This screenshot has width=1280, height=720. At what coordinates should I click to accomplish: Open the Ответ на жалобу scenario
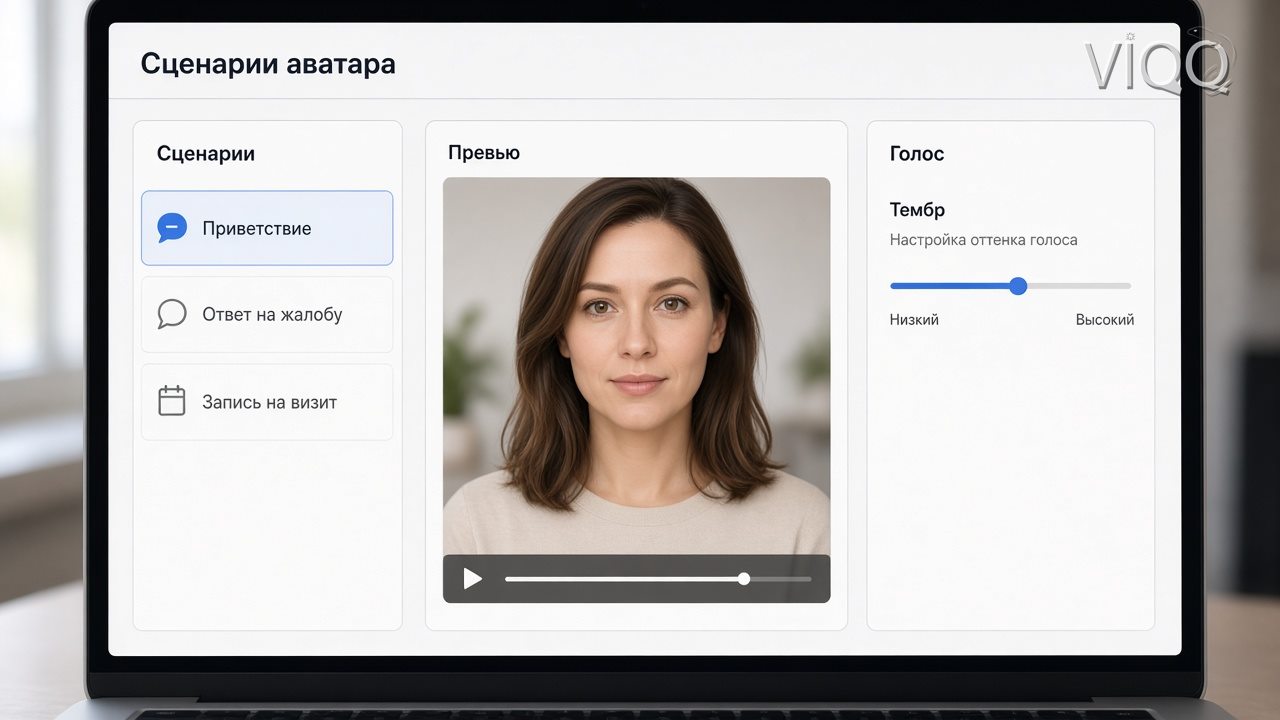[267, 314]
